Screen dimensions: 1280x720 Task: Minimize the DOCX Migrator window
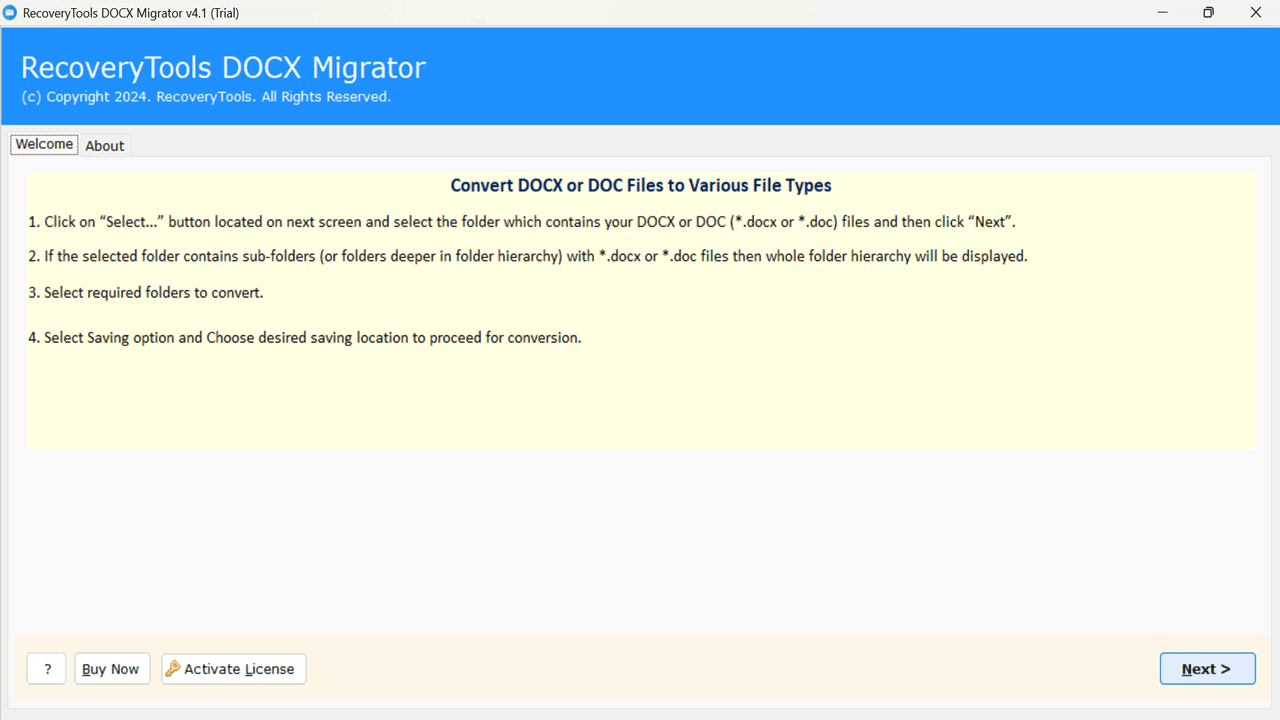coord(1163,13)
